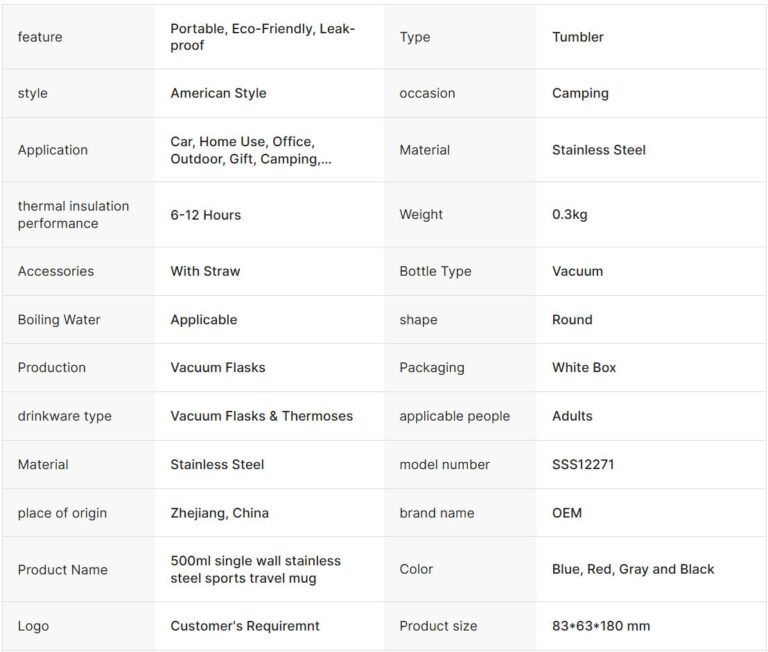The image size is (768, 652).
Task: Click the 'OEM' brand name value
Action: click(566, 513)
